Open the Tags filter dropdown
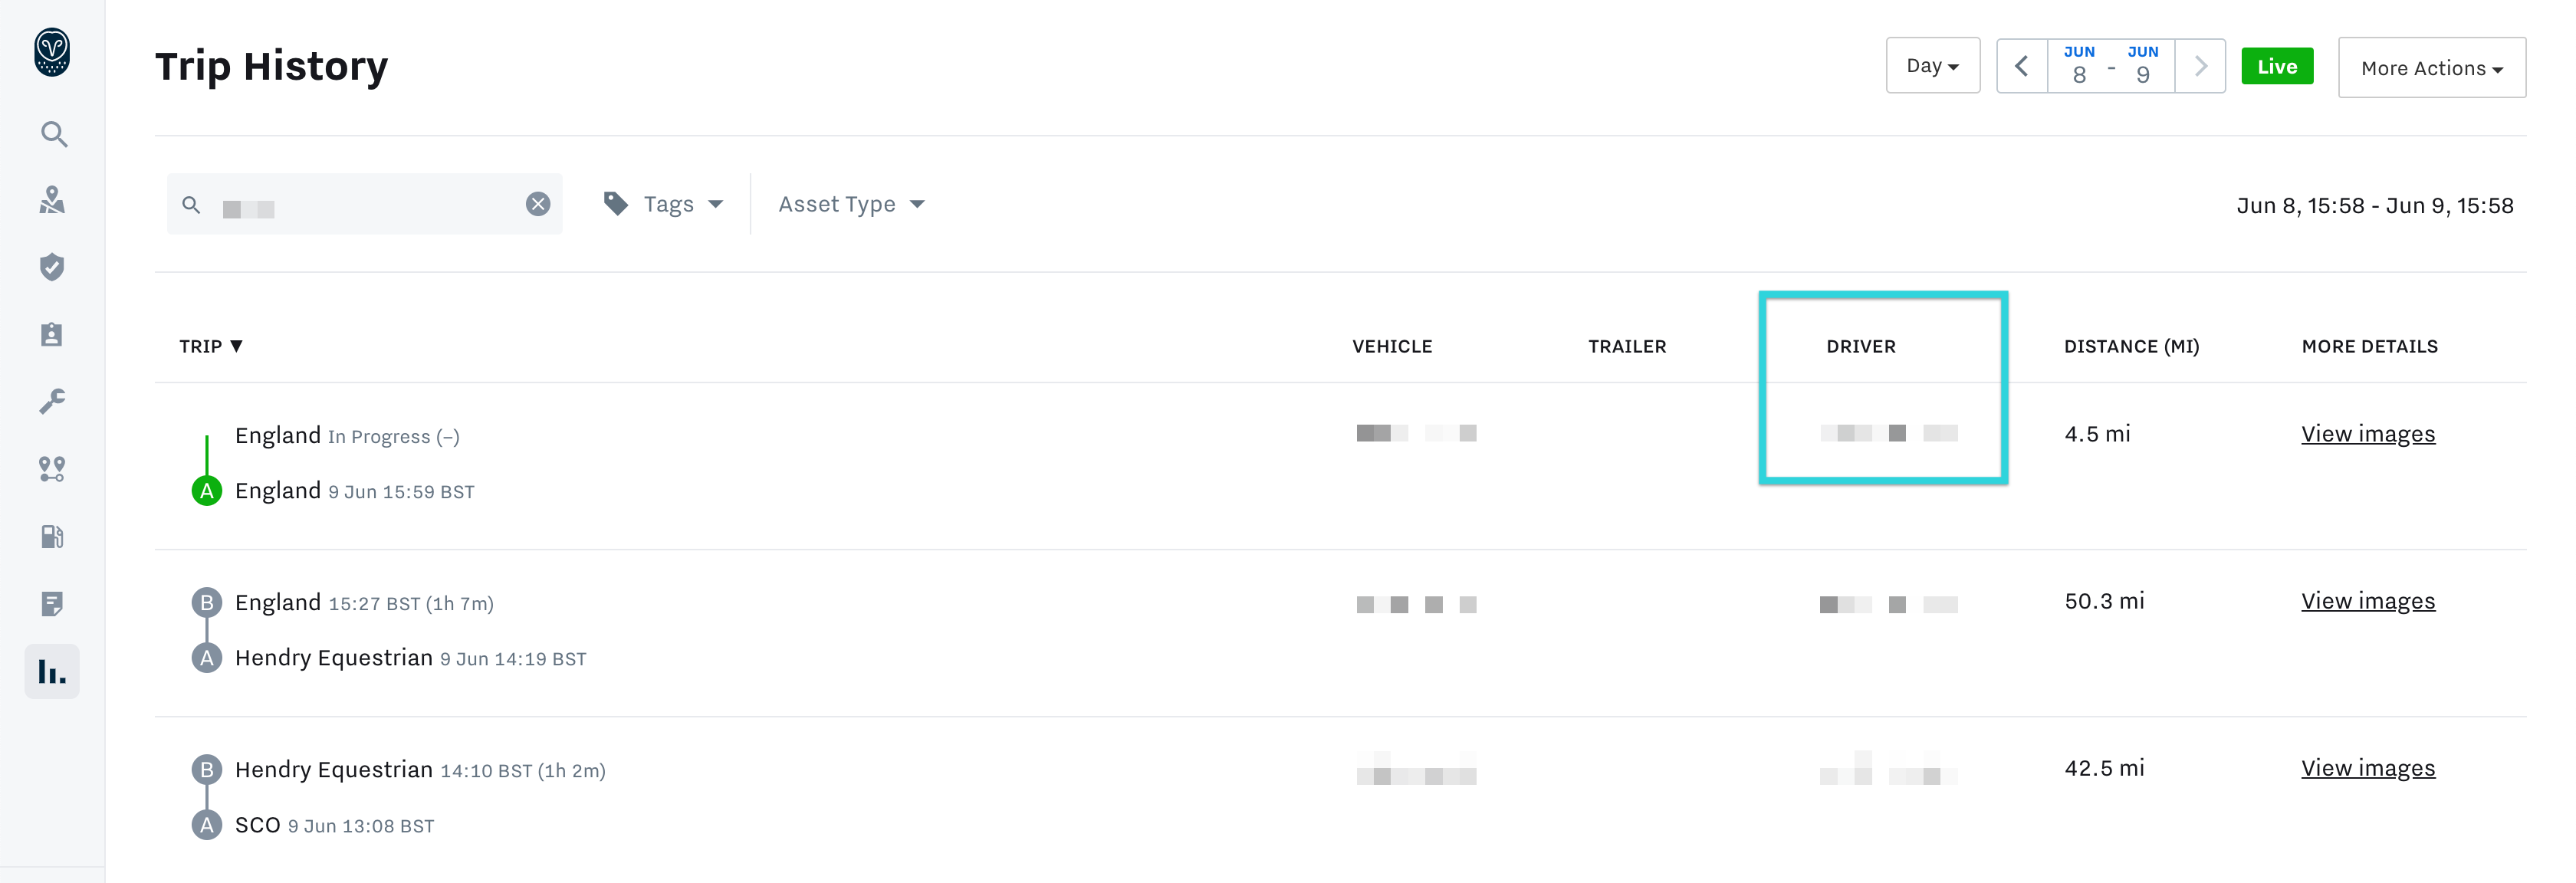This screenshot has height=883, width=2576. click(x=664, y=204)
